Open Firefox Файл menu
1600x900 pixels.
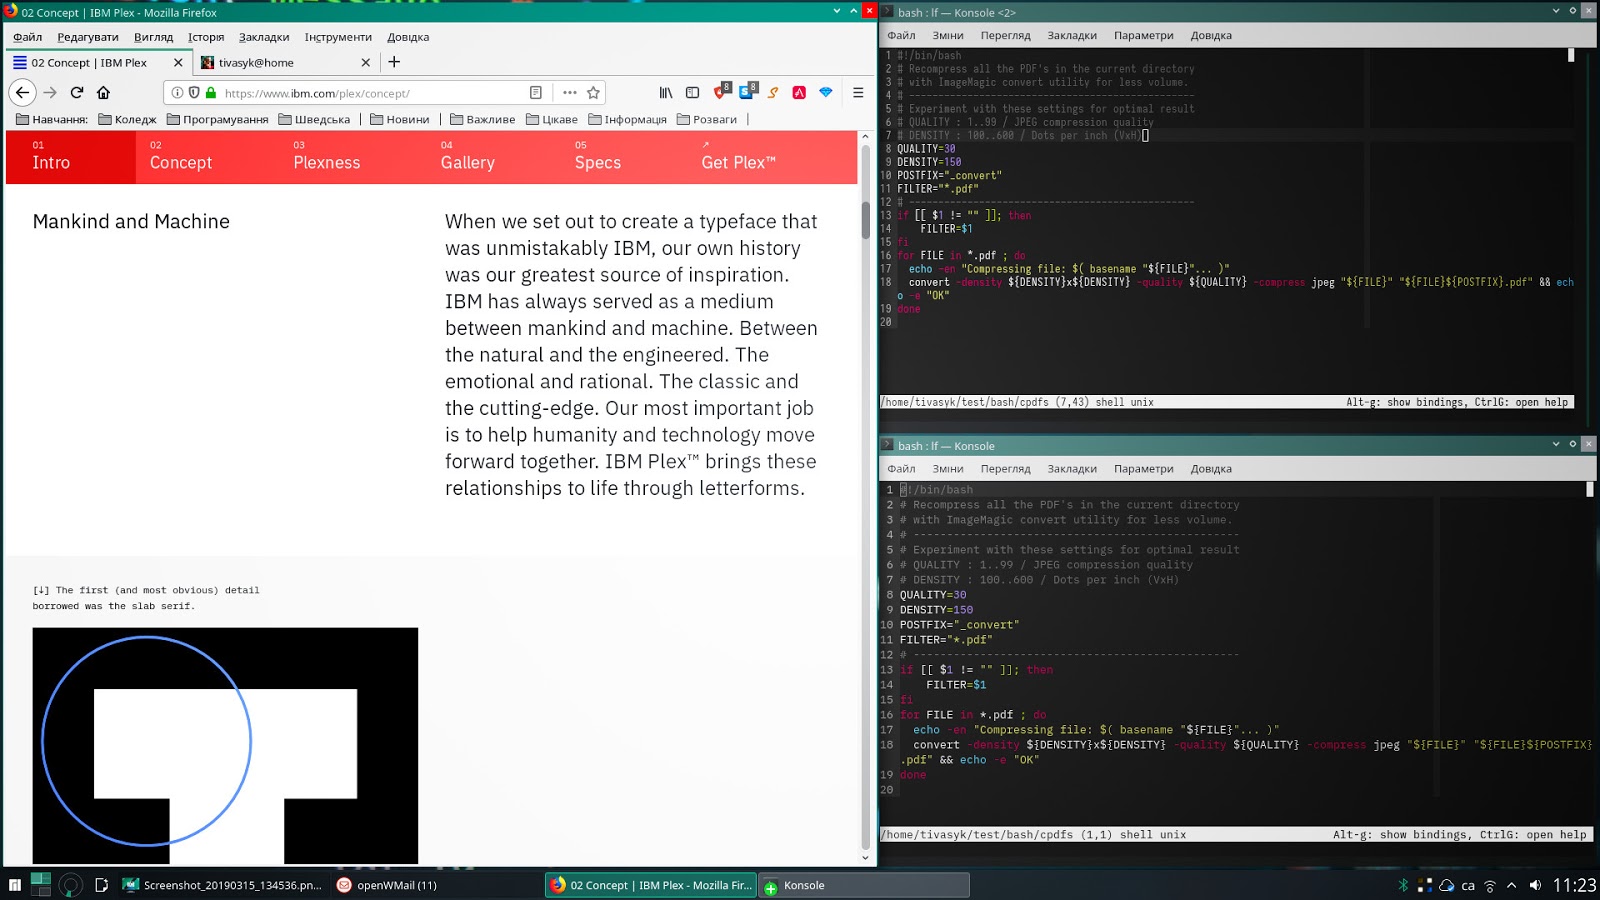pyautogui.click(x=27, y=37)
